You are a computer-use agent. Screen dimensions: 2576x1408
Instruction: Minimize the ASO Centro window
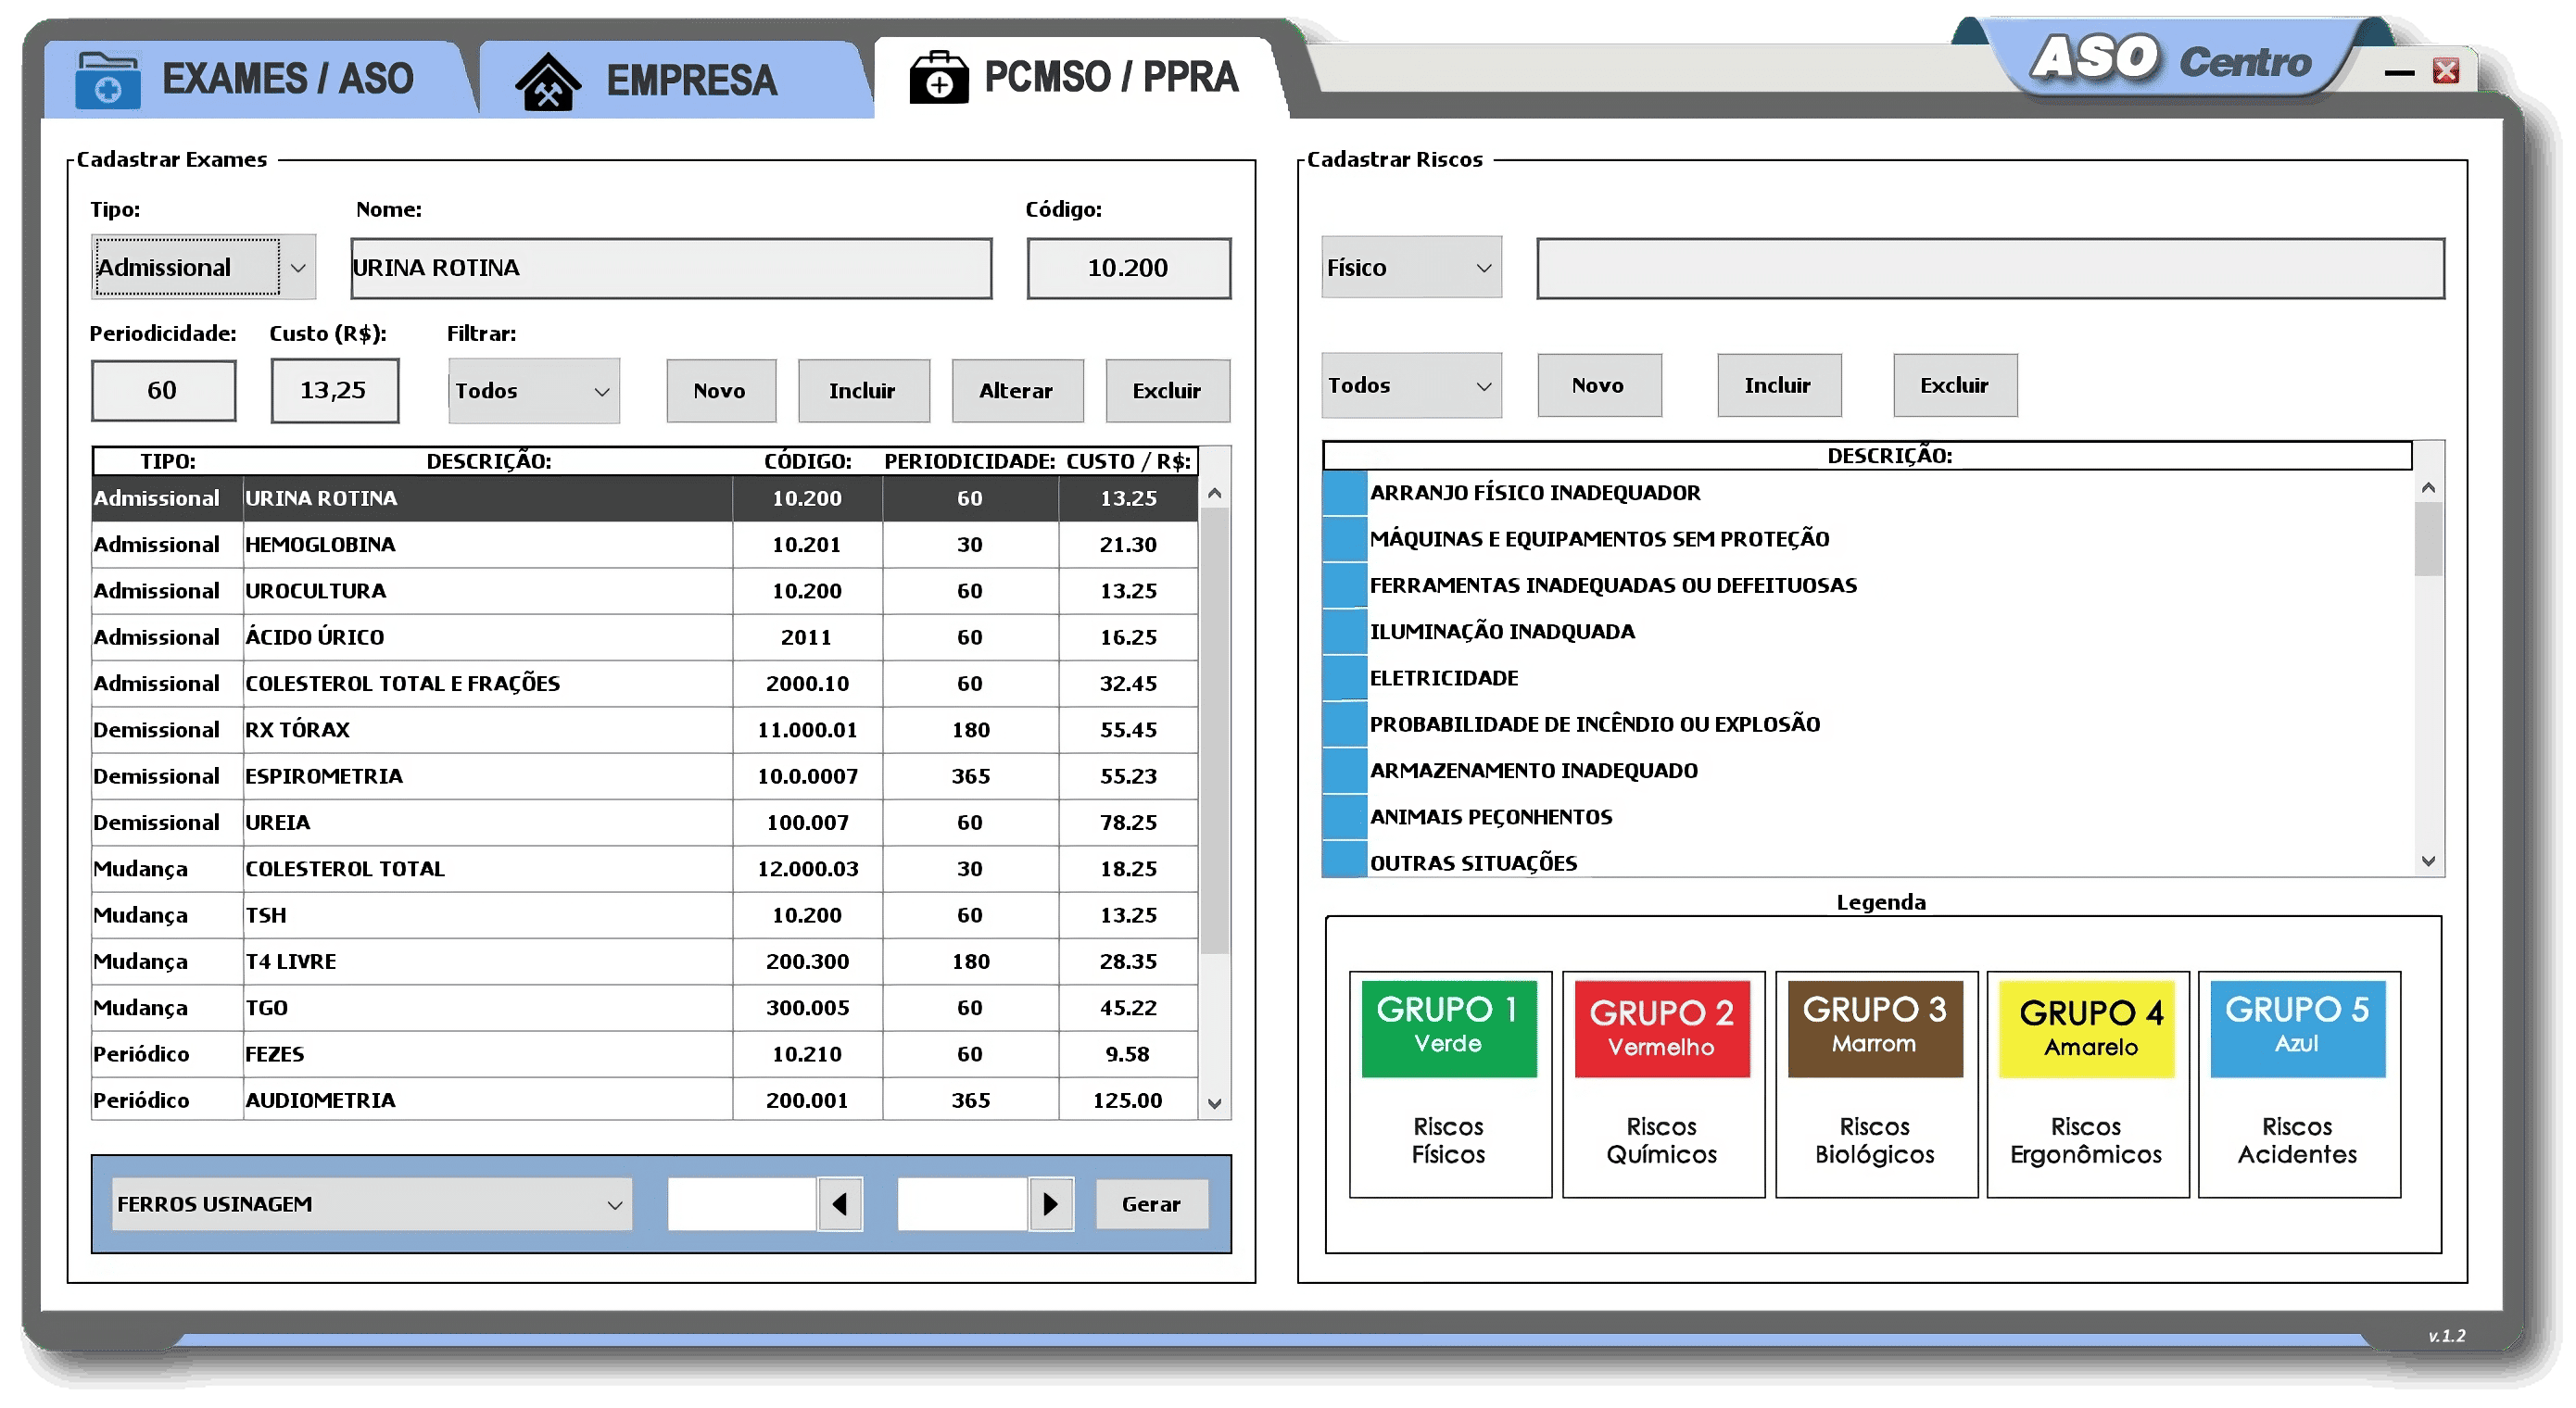2399,72
